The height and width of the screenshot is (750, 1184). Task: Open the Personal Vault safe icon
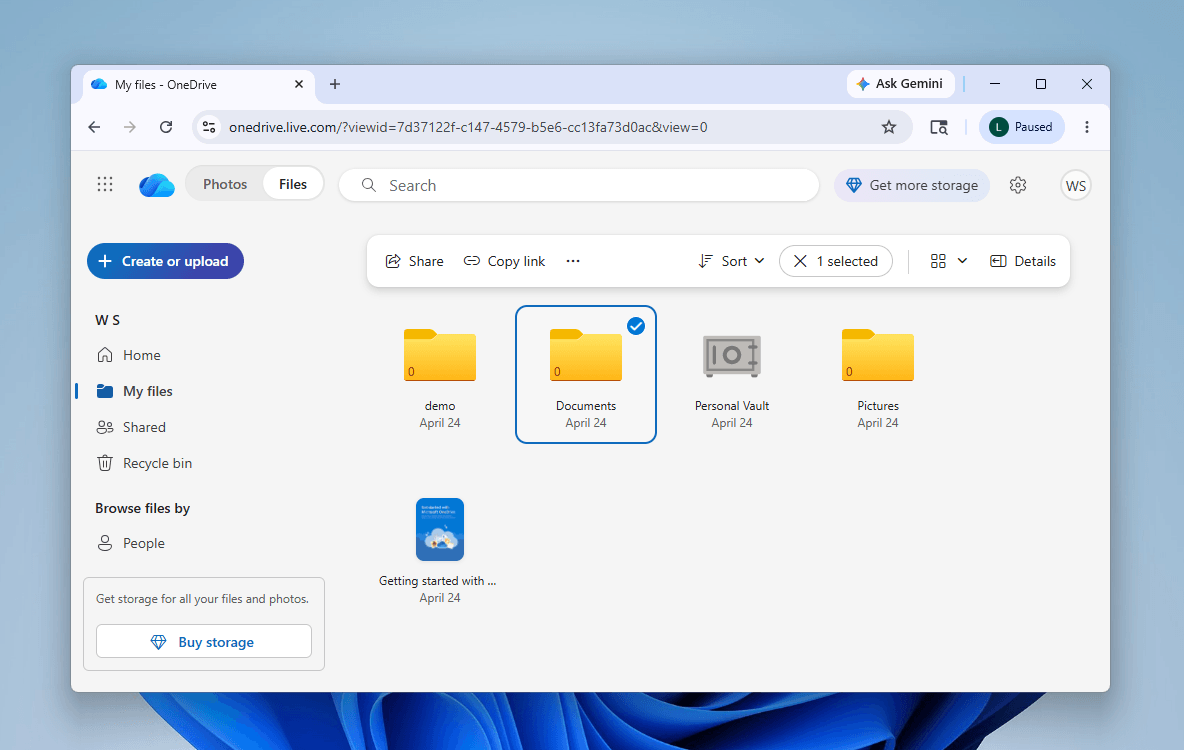pyautogui.click(x=732, y=356)
